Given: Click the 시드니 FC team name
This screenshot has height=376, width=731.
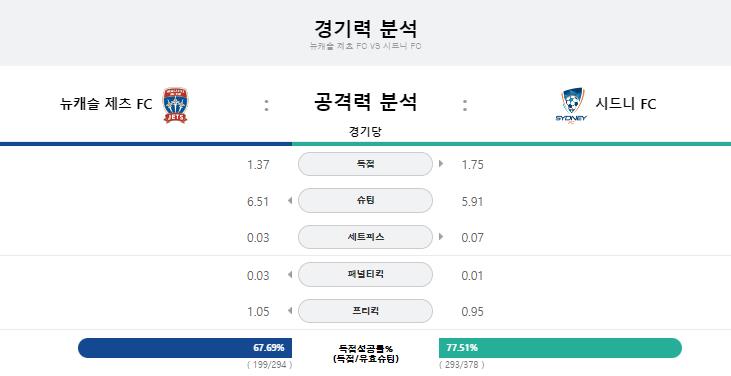Looking at the screenshot, I should tap(626, 103).
